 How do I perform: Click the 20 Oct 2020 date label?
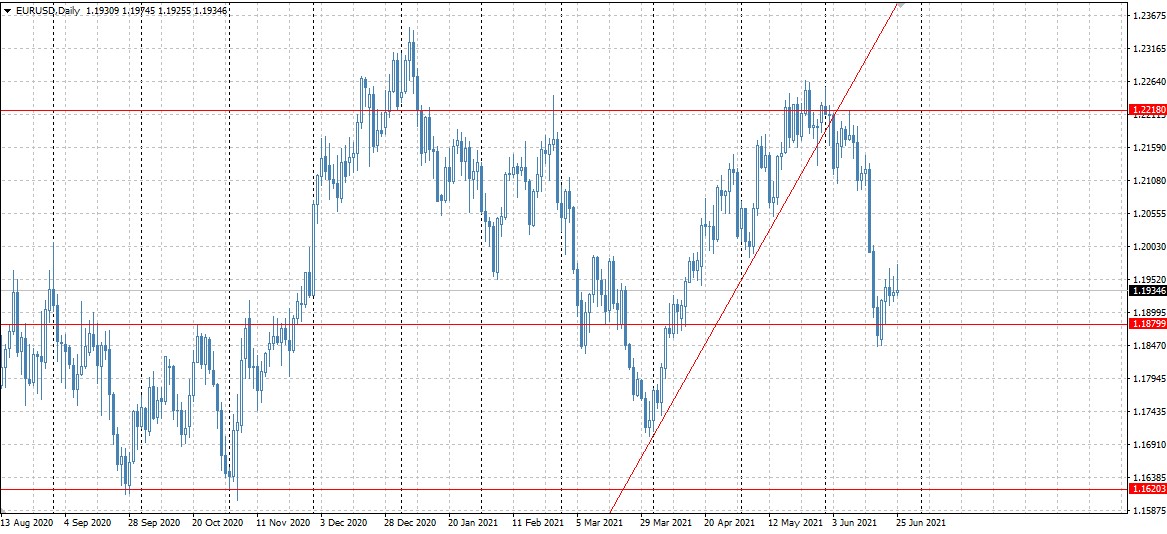[x=218, y=523]
